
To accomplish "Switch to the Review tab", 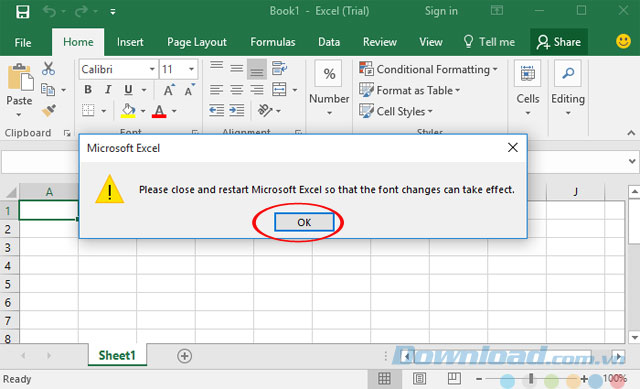I will (380, 42).
